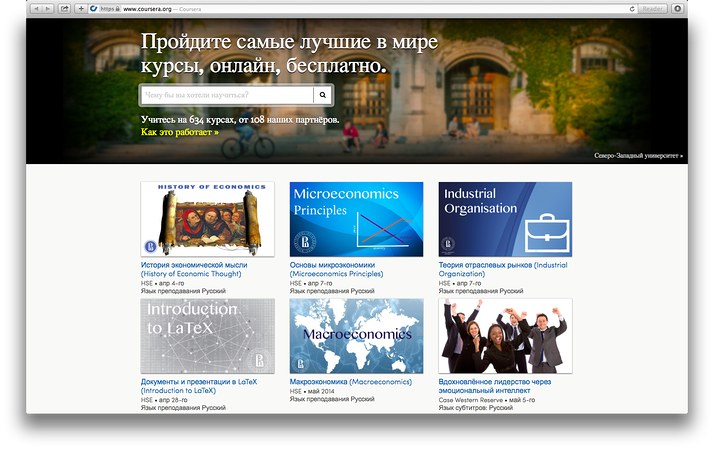
Task: Submit search with the magnifier icon
Action: (322, 95)
